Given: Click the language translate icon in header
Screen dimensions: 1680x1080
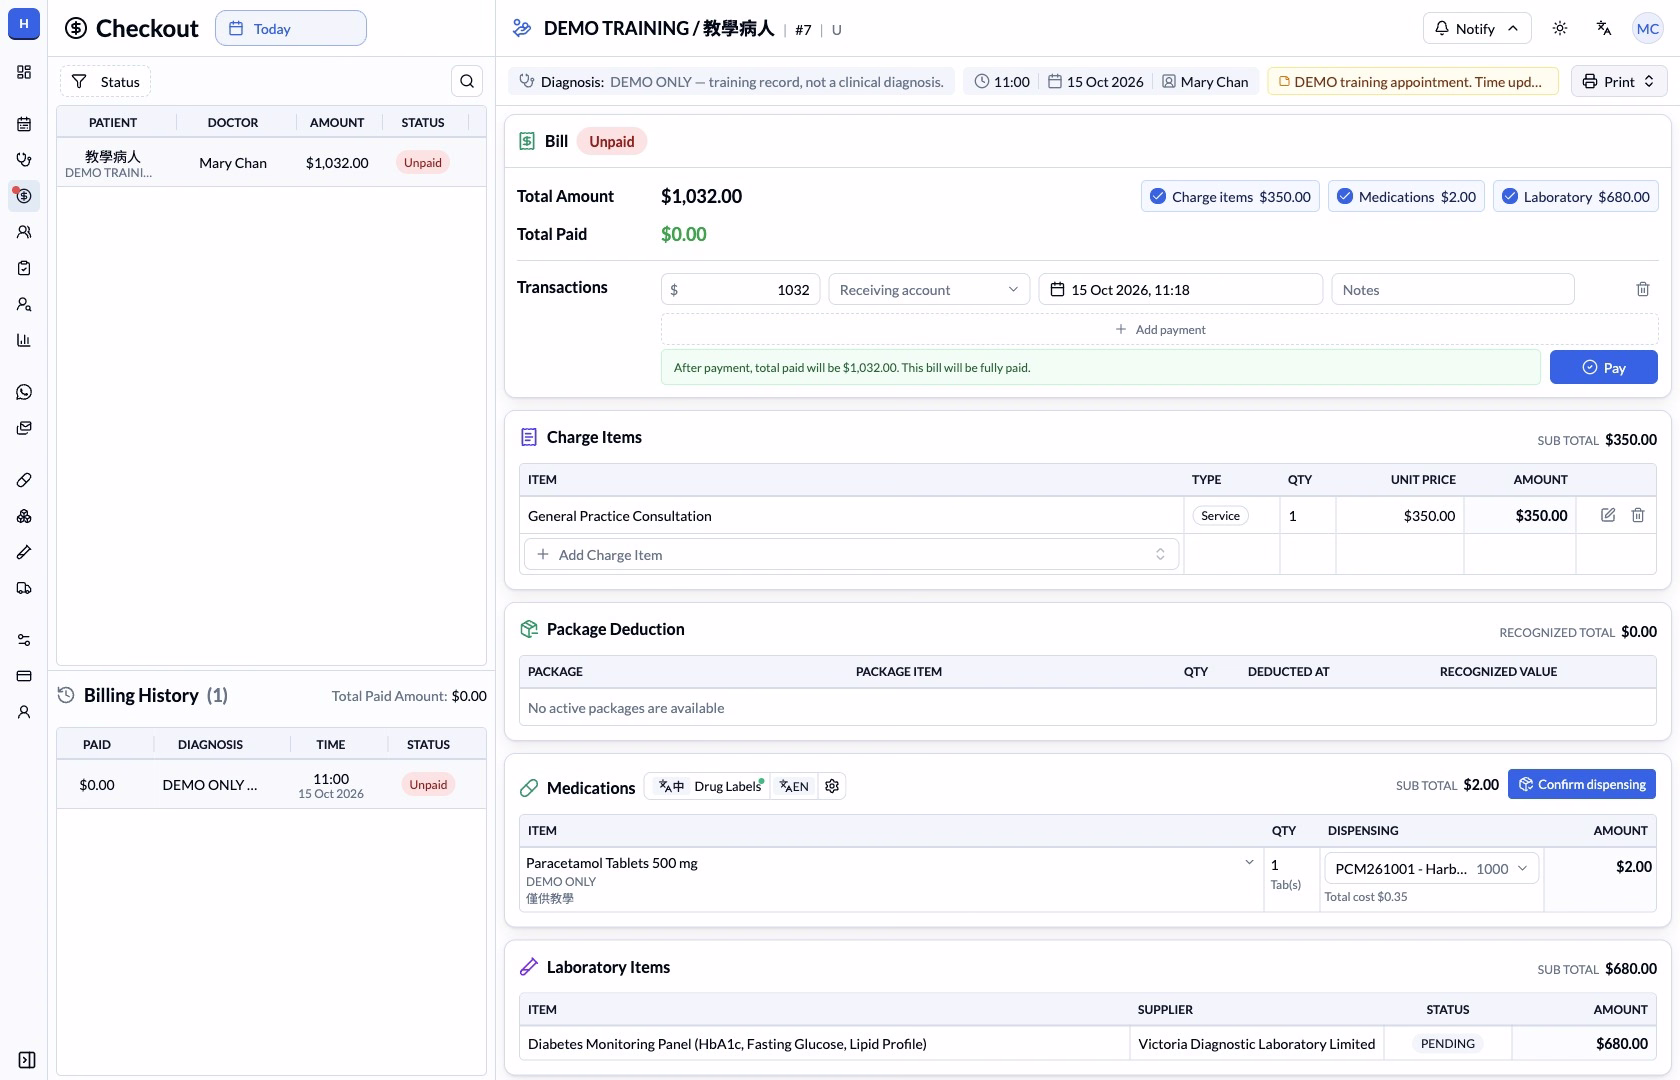Looking at the screenshot, I should 1604,28.
